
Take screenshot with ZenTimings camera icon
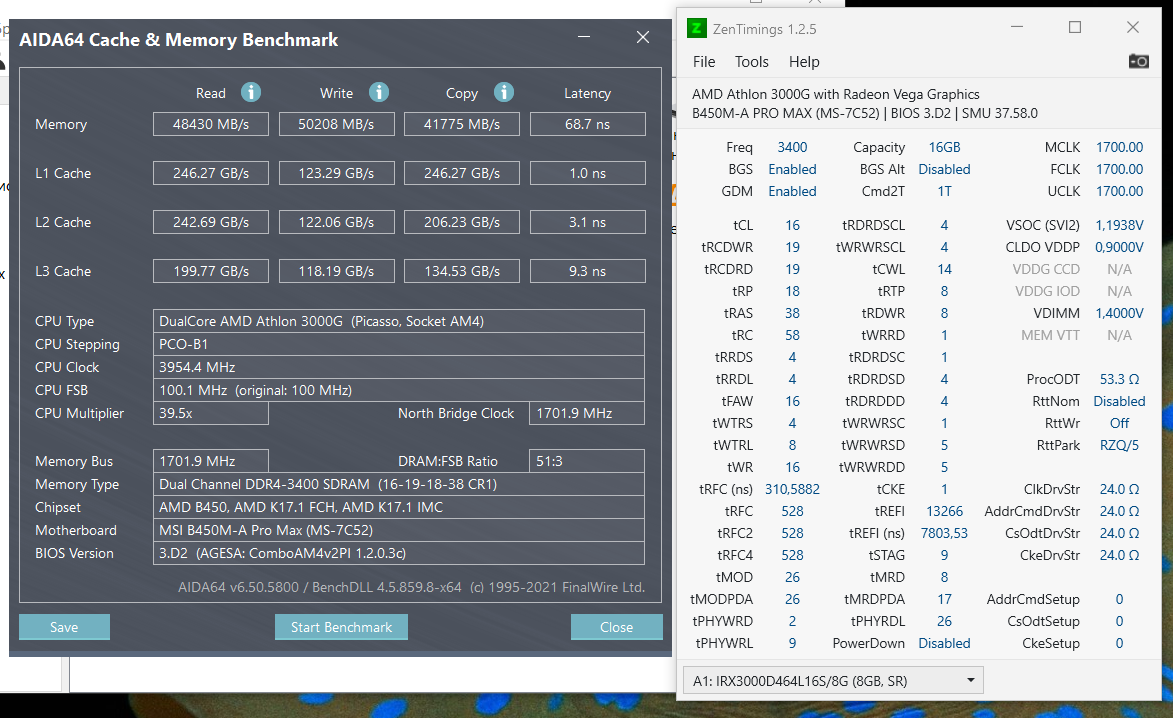click(1138, 62)
